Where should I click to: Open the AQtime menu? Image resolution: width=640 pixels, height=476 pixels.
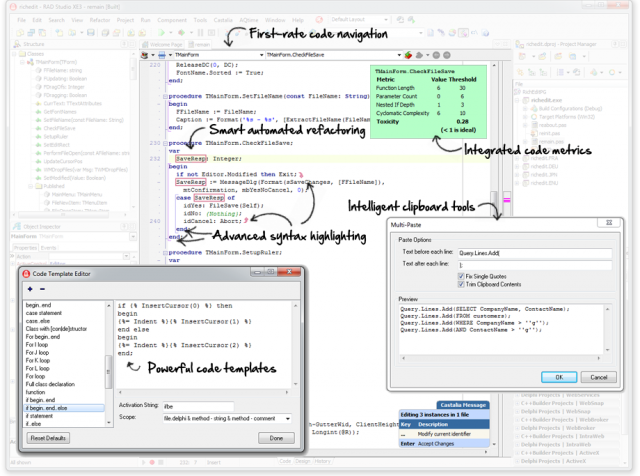(x=249, y=20)
